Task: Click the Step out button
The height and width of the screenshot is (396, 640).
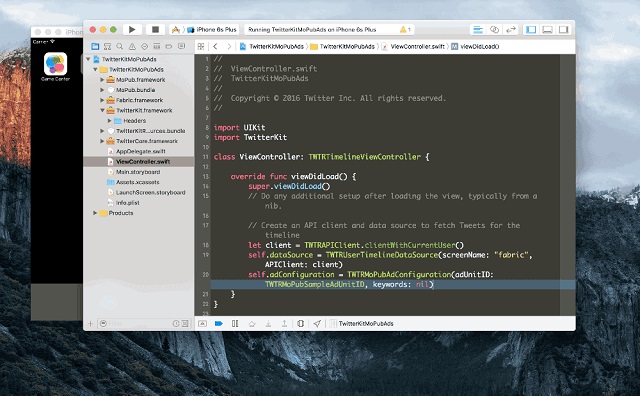Action: coord(284,324)
